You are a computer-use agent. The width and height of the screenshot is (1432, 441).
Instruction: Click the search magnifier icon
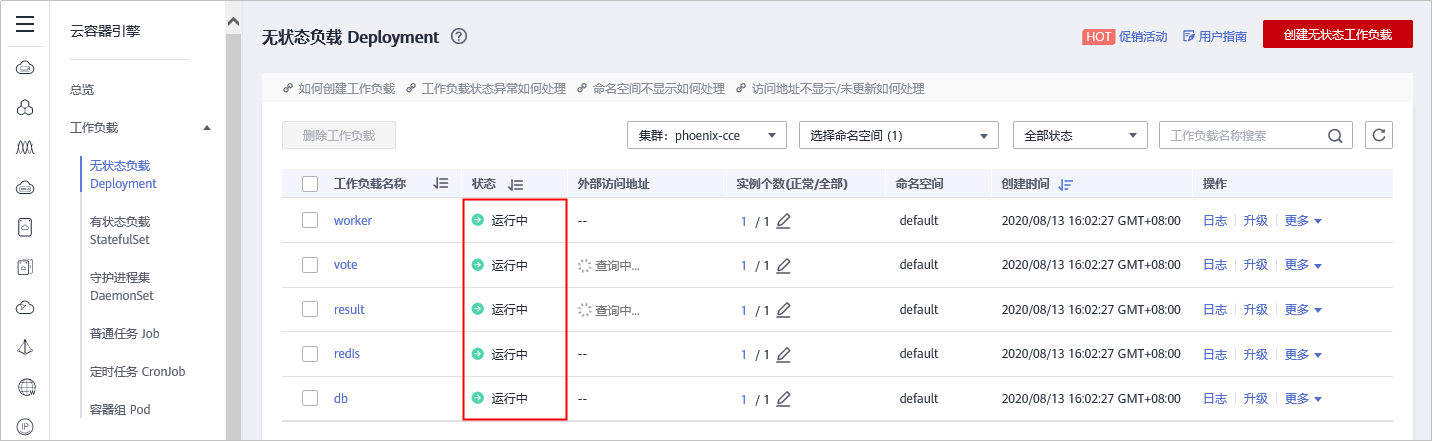[1335, 136]
